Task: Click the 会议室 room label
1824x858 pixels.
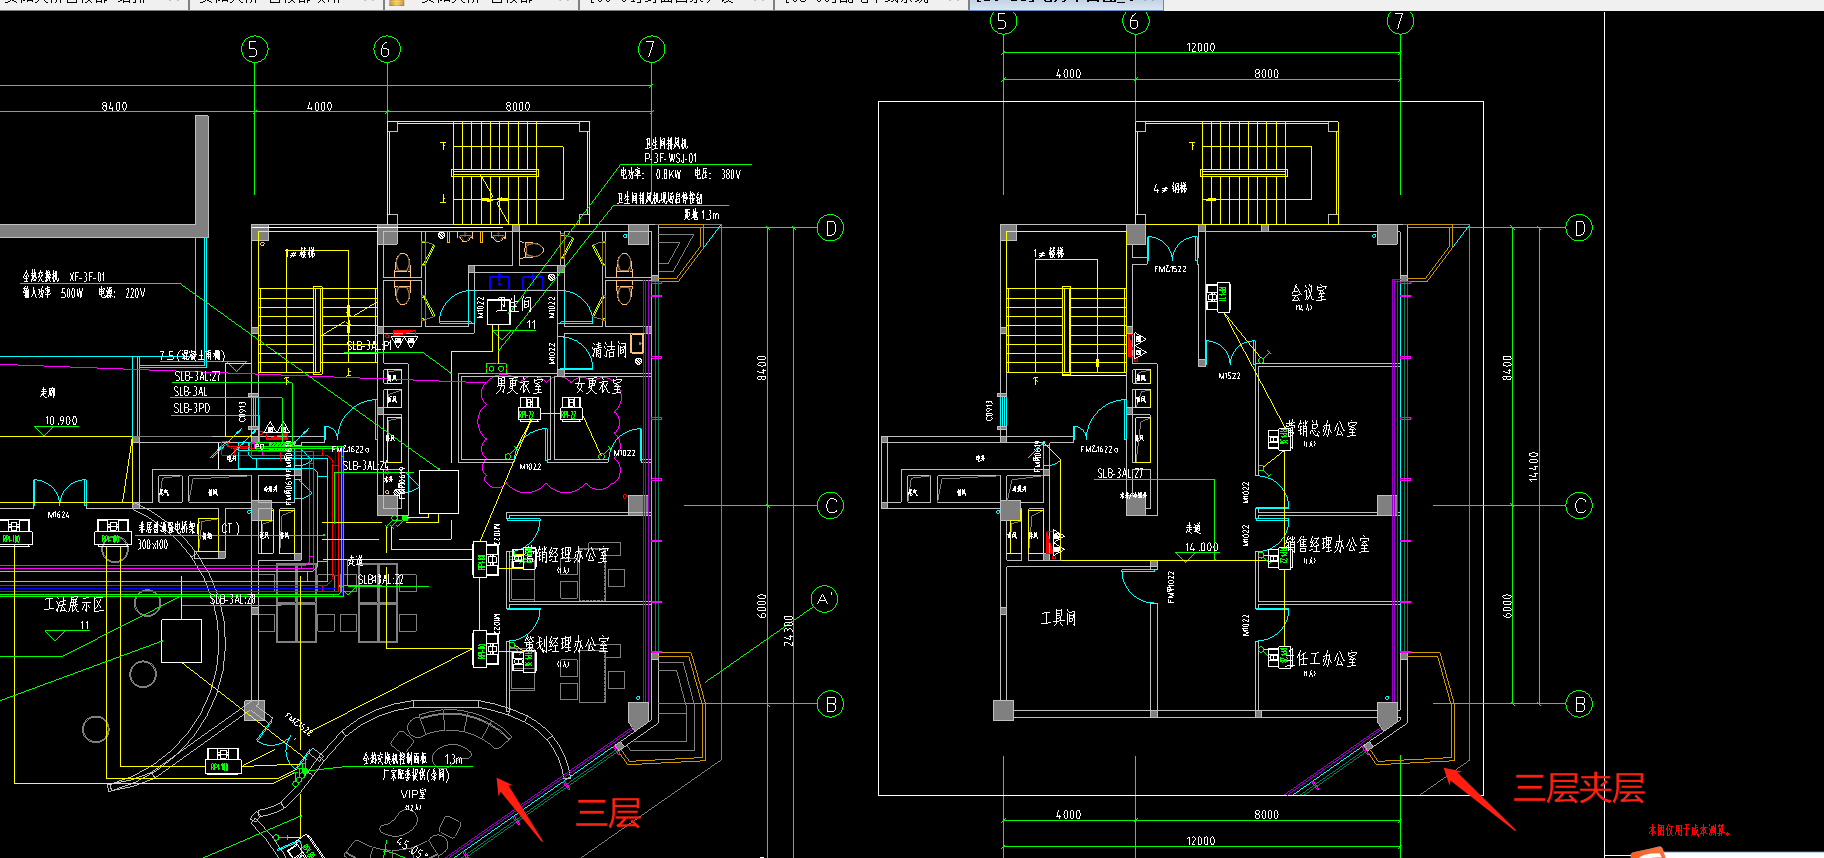Action: point(1308,293)
